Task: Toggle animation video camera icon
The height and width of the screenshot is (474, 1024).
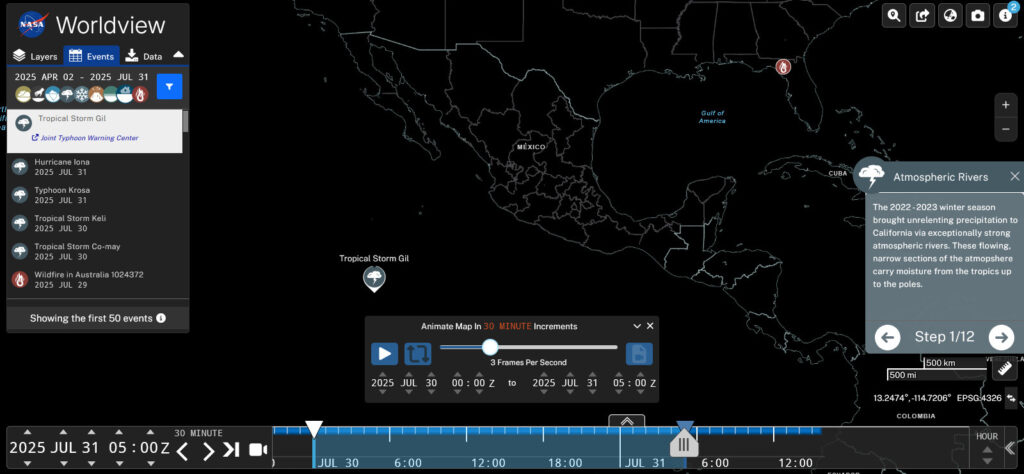Action: pyautogui.click(x=258, y=450)
